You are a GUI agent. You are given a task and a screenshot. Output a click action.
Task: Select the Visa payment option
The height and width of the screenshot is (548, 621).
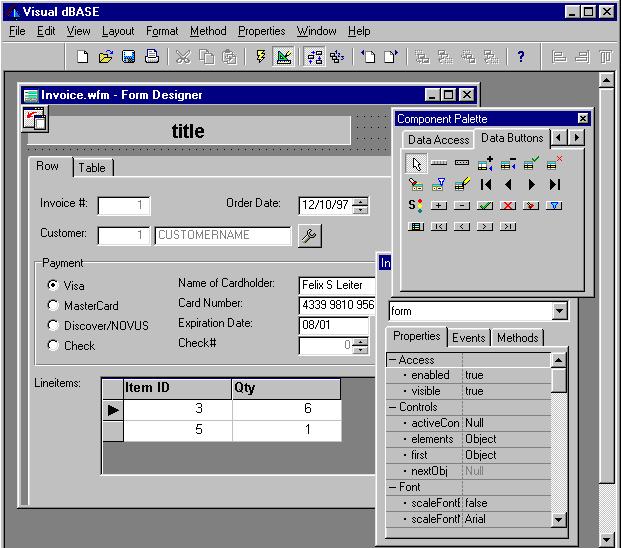(53, 285)
